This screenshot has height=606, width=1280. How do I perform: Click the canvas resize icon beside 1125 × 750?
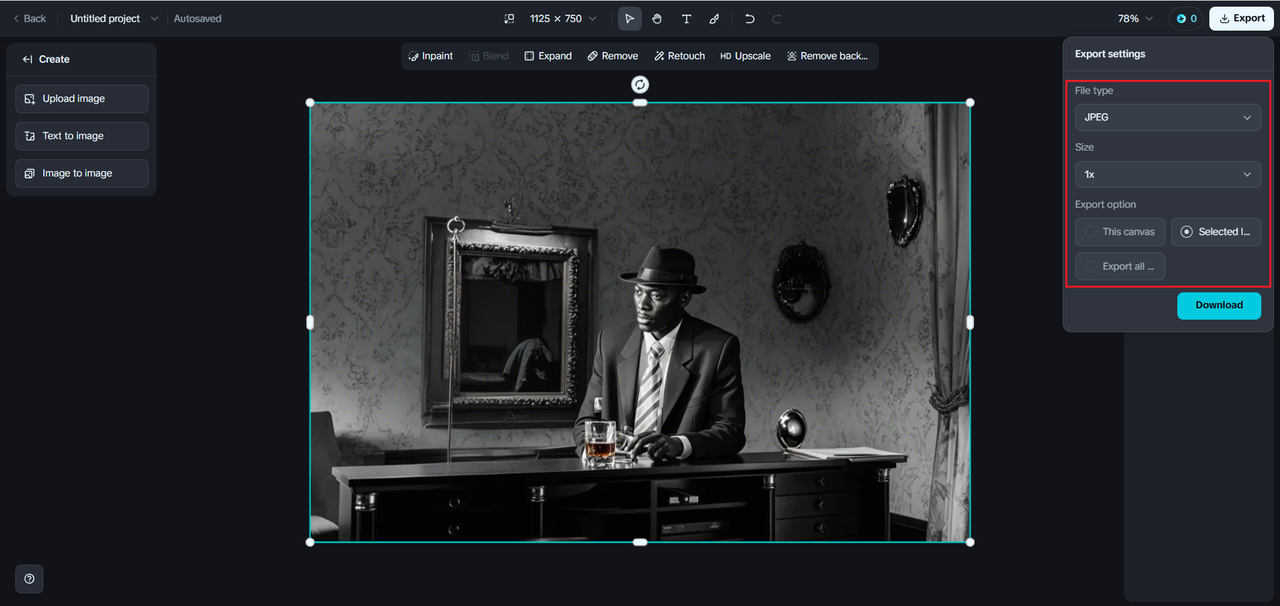coord(509,18)
